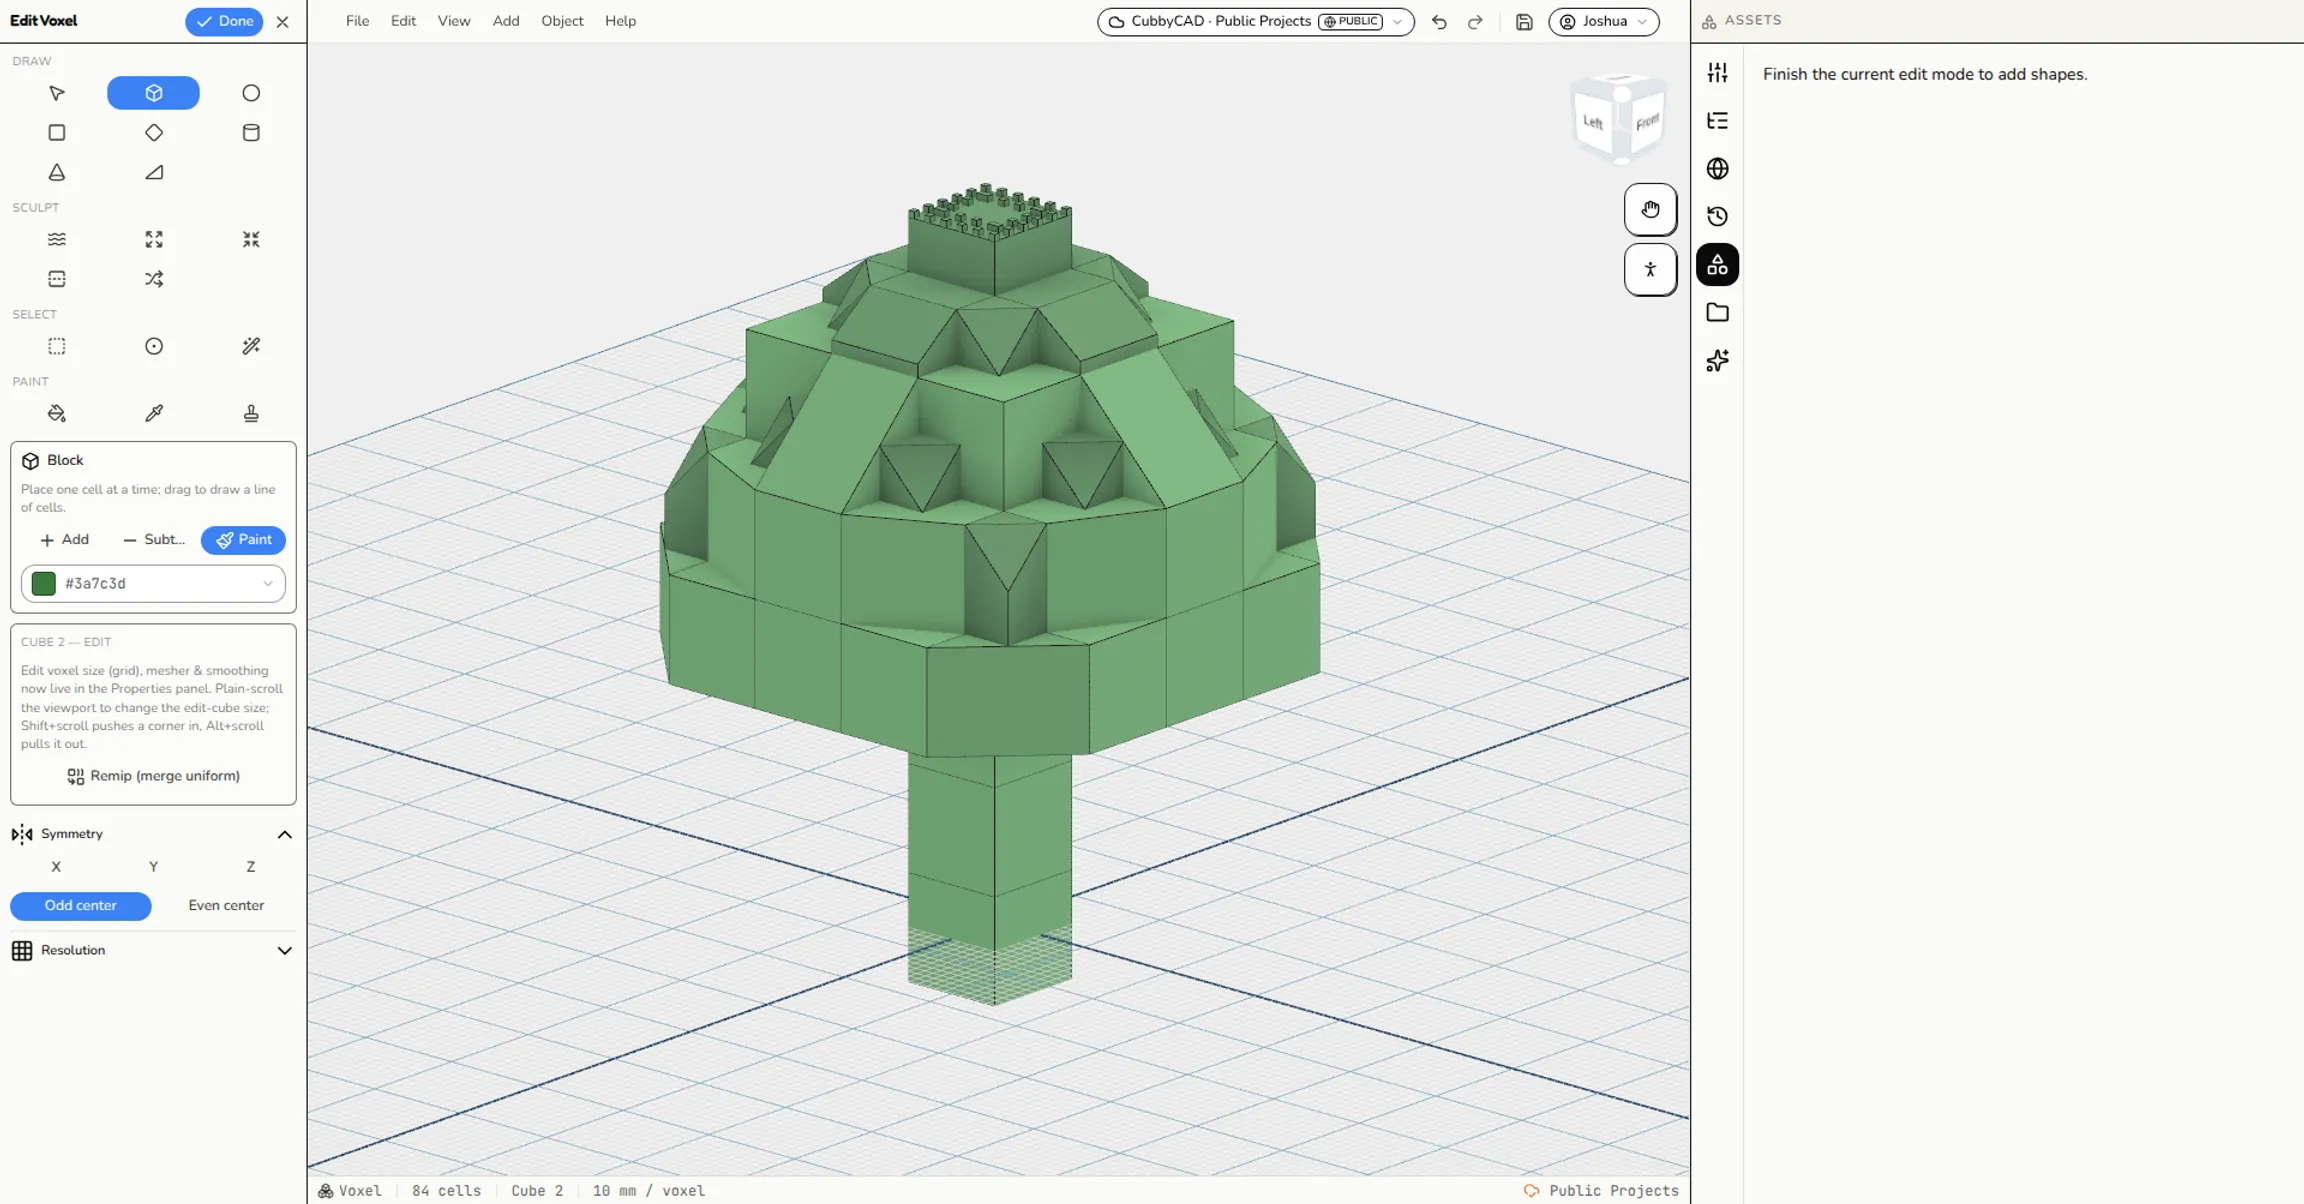Click "10 mm / voxel" in status bar
Image resolution: width=2304 pixels, height=1204 pixels.
click(649, 1191)
